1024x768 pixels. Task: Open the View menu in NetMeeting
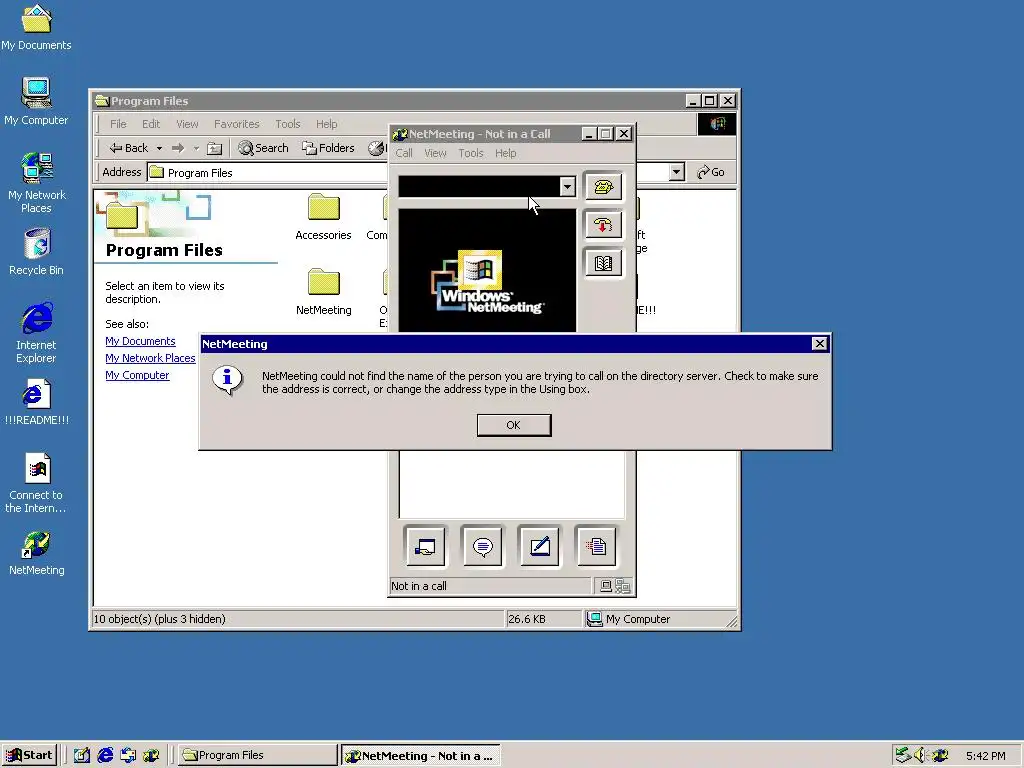click(435, 153)
